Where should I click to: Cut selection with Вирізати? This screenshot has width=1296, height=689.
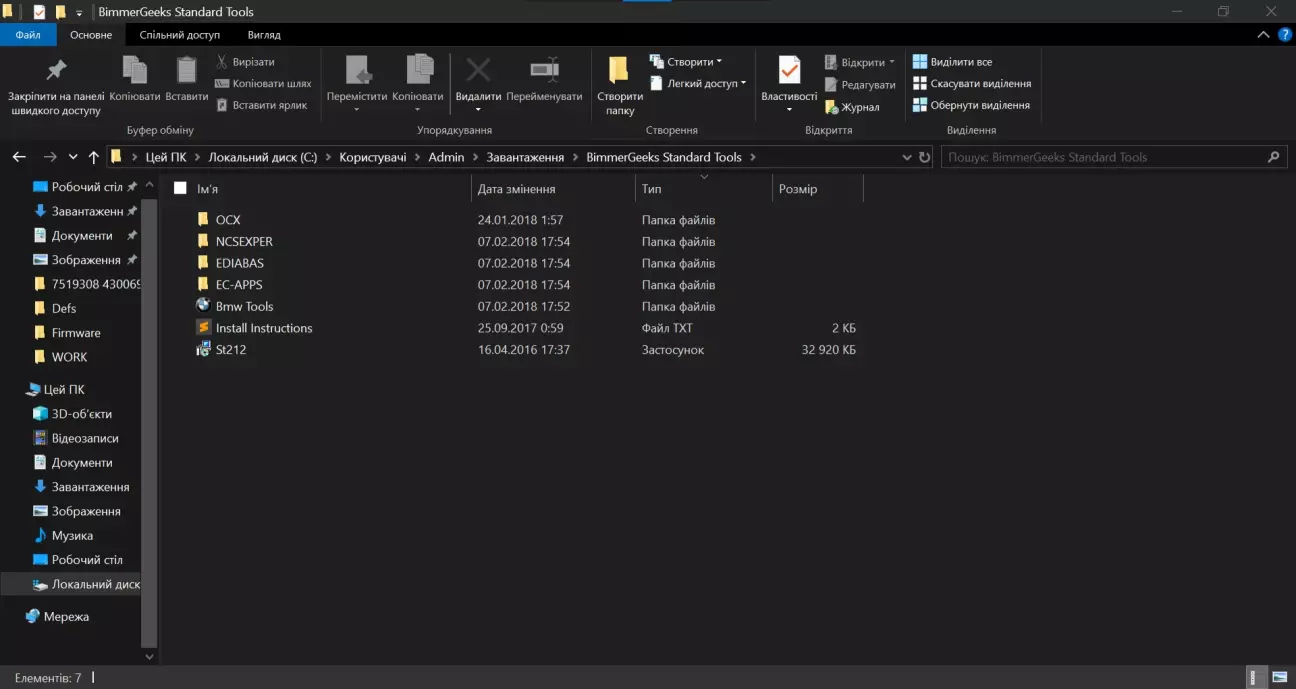[x=245, y=62]
